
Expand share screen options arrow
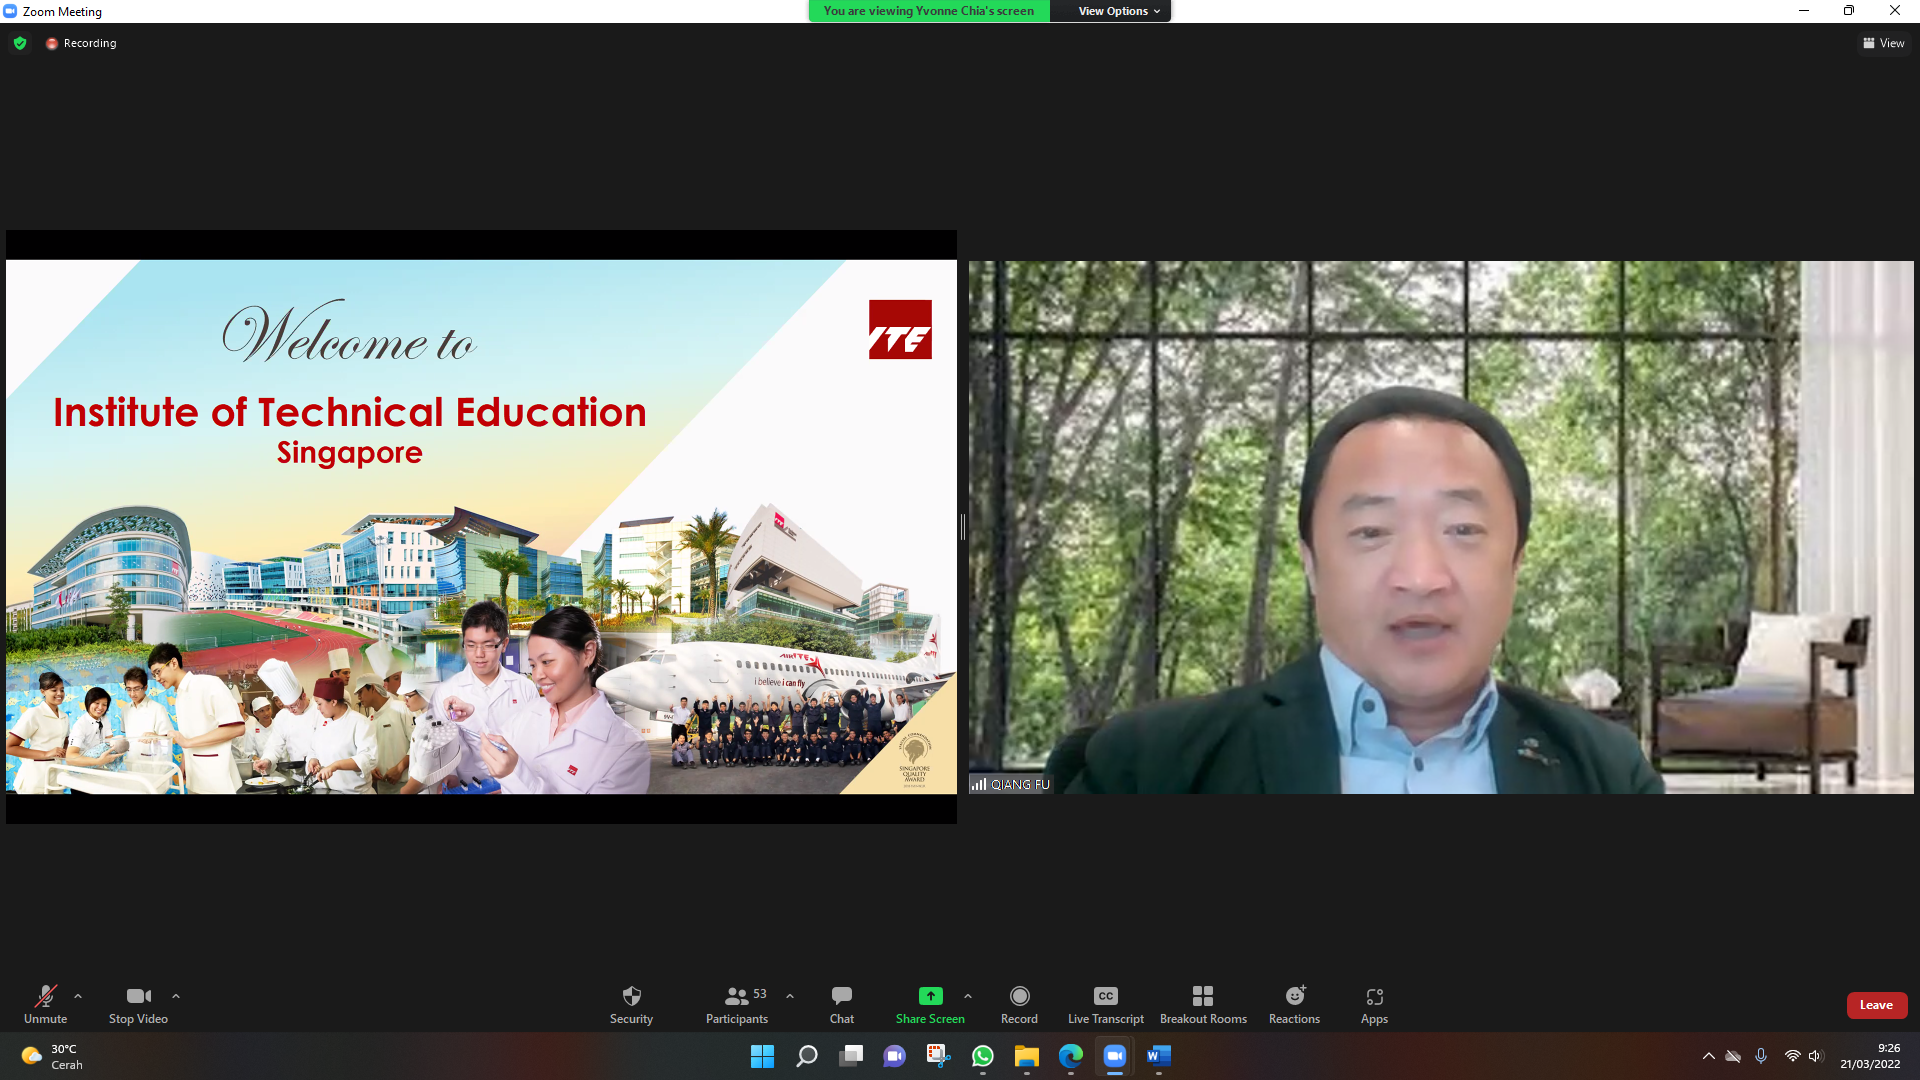pyautogui.click(x=967, y=996)
